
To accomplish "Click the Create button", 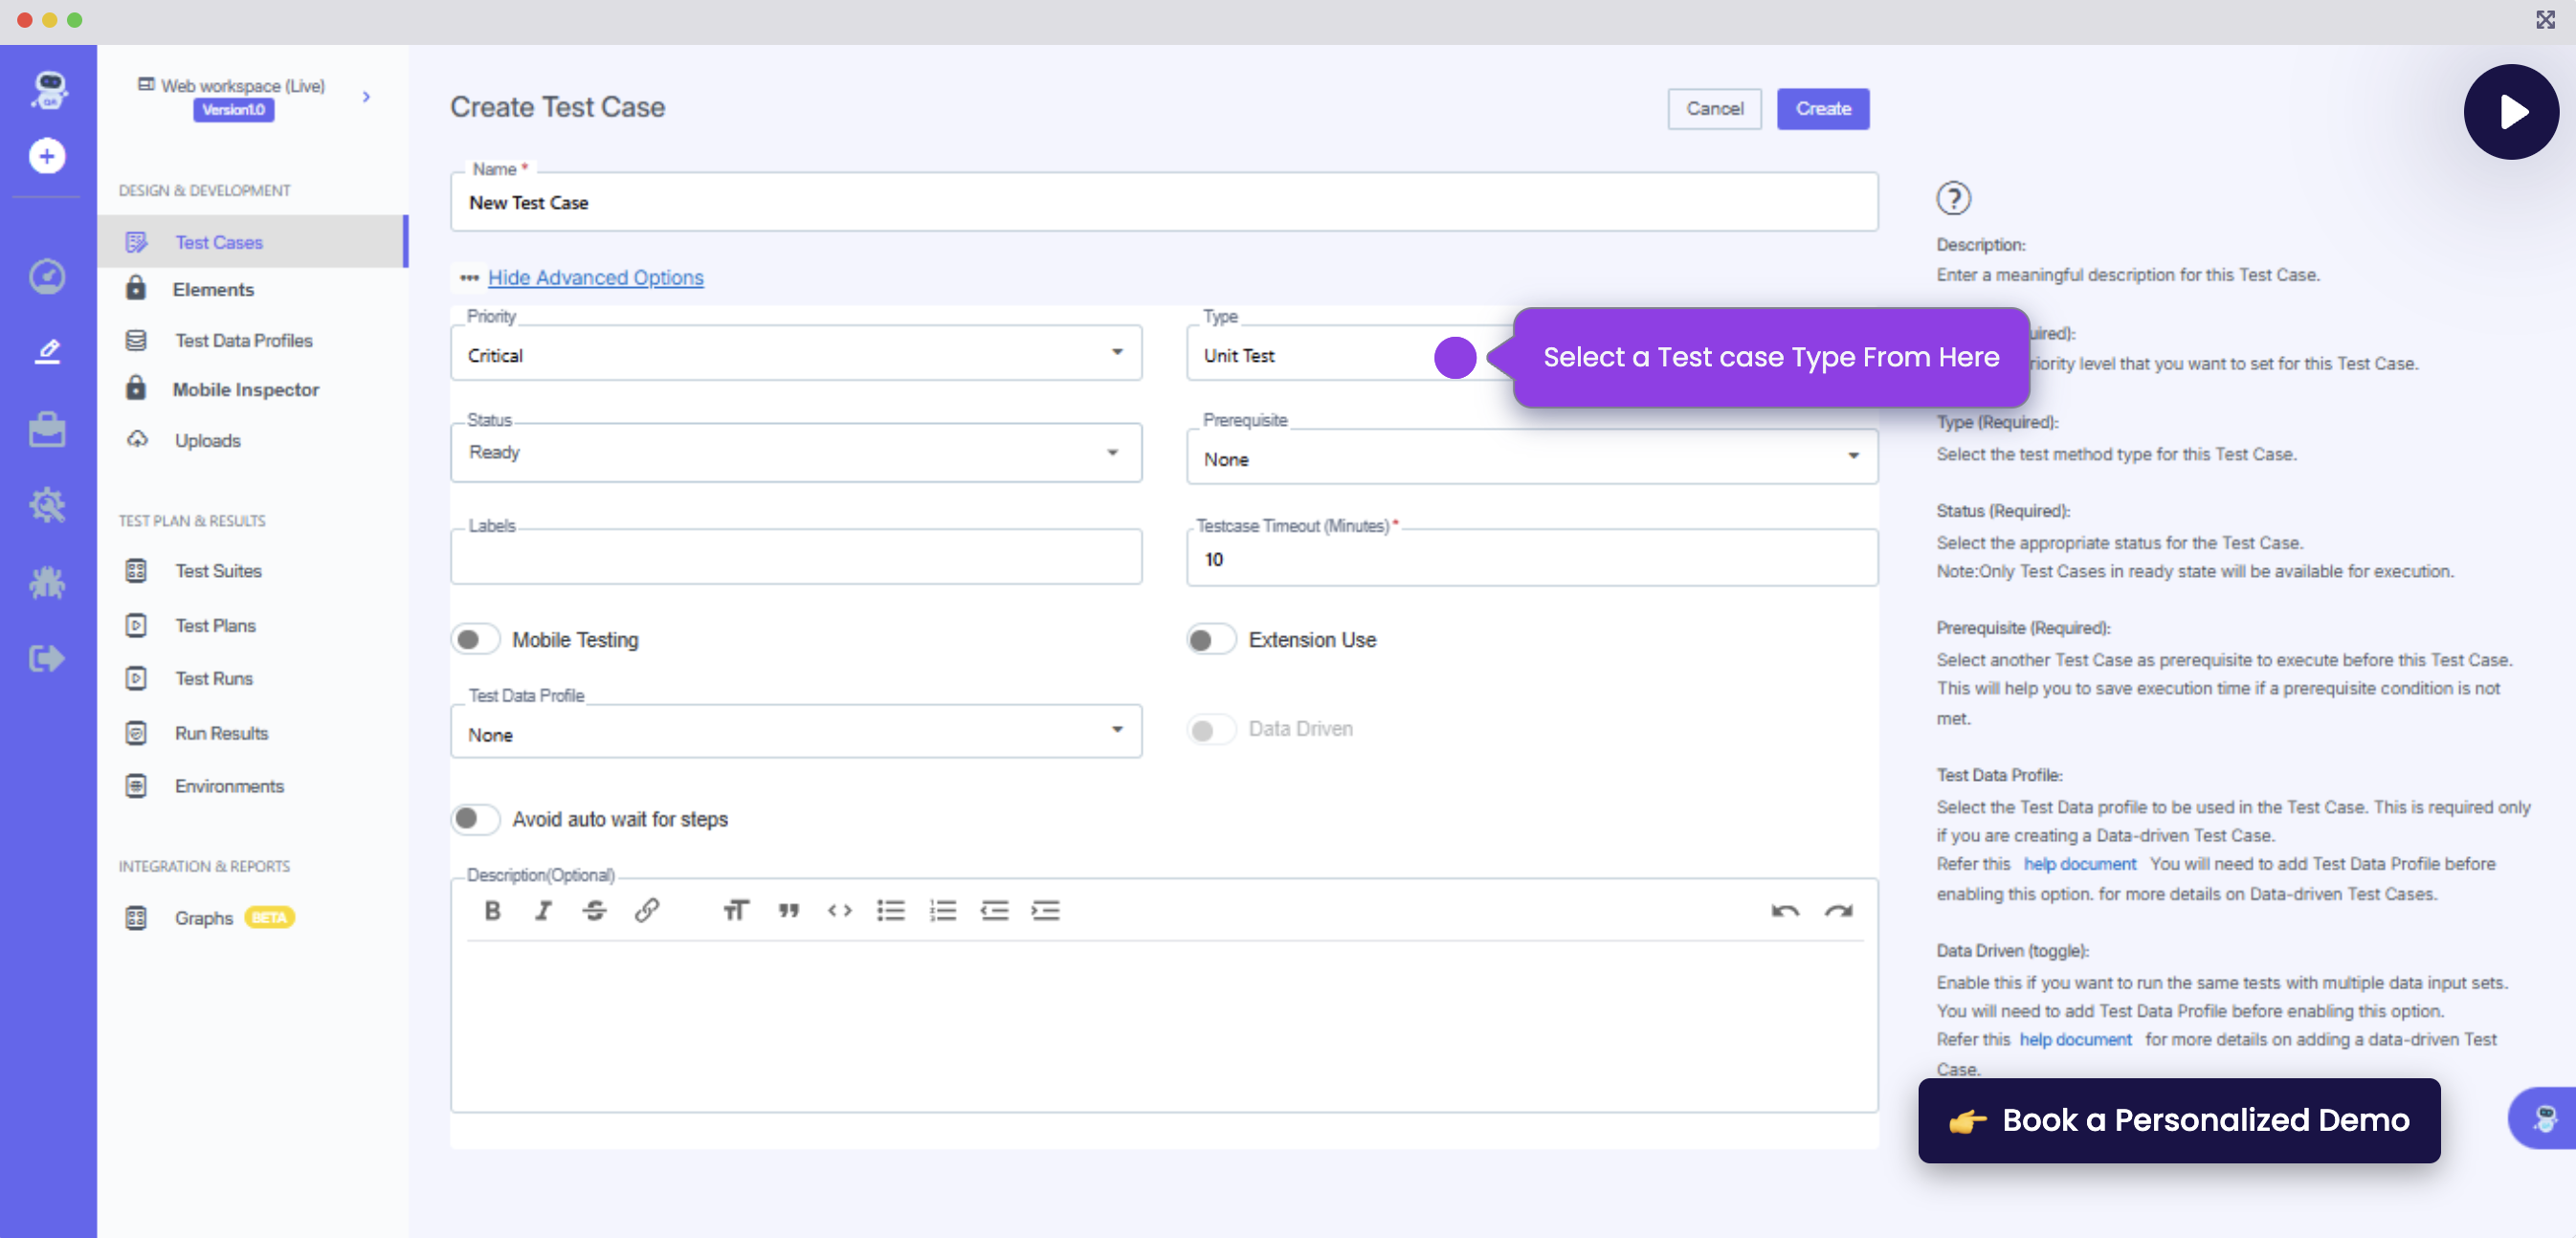I will [x=1821, y=108].
